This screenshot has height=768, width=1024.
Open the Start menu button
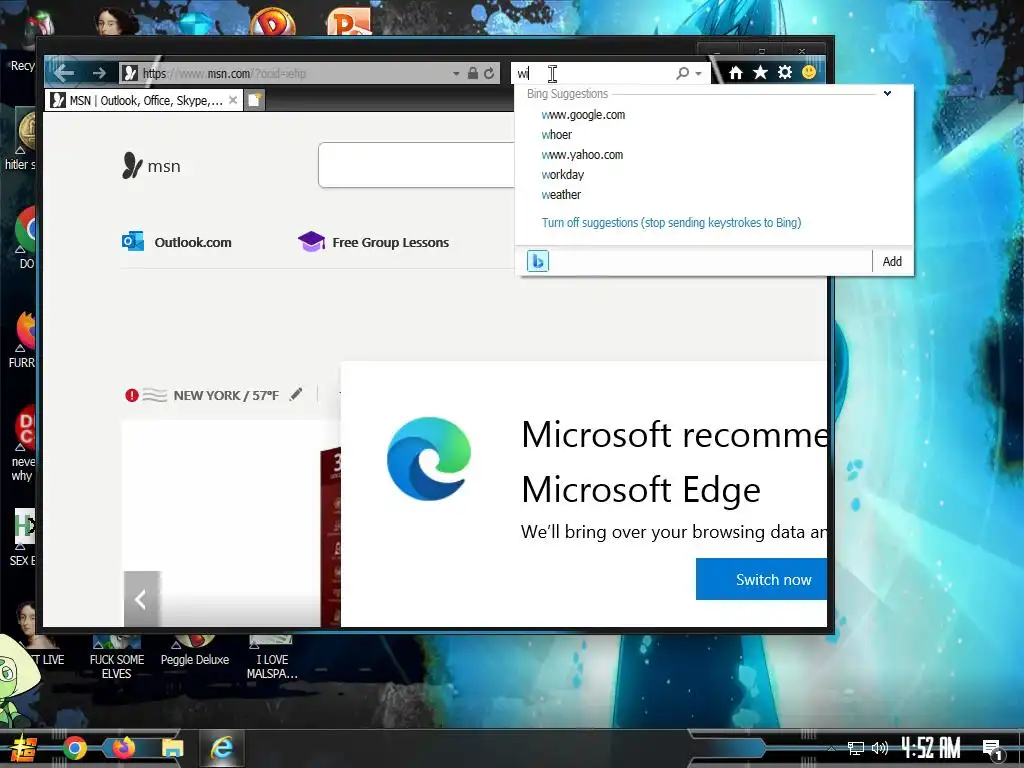24,748
